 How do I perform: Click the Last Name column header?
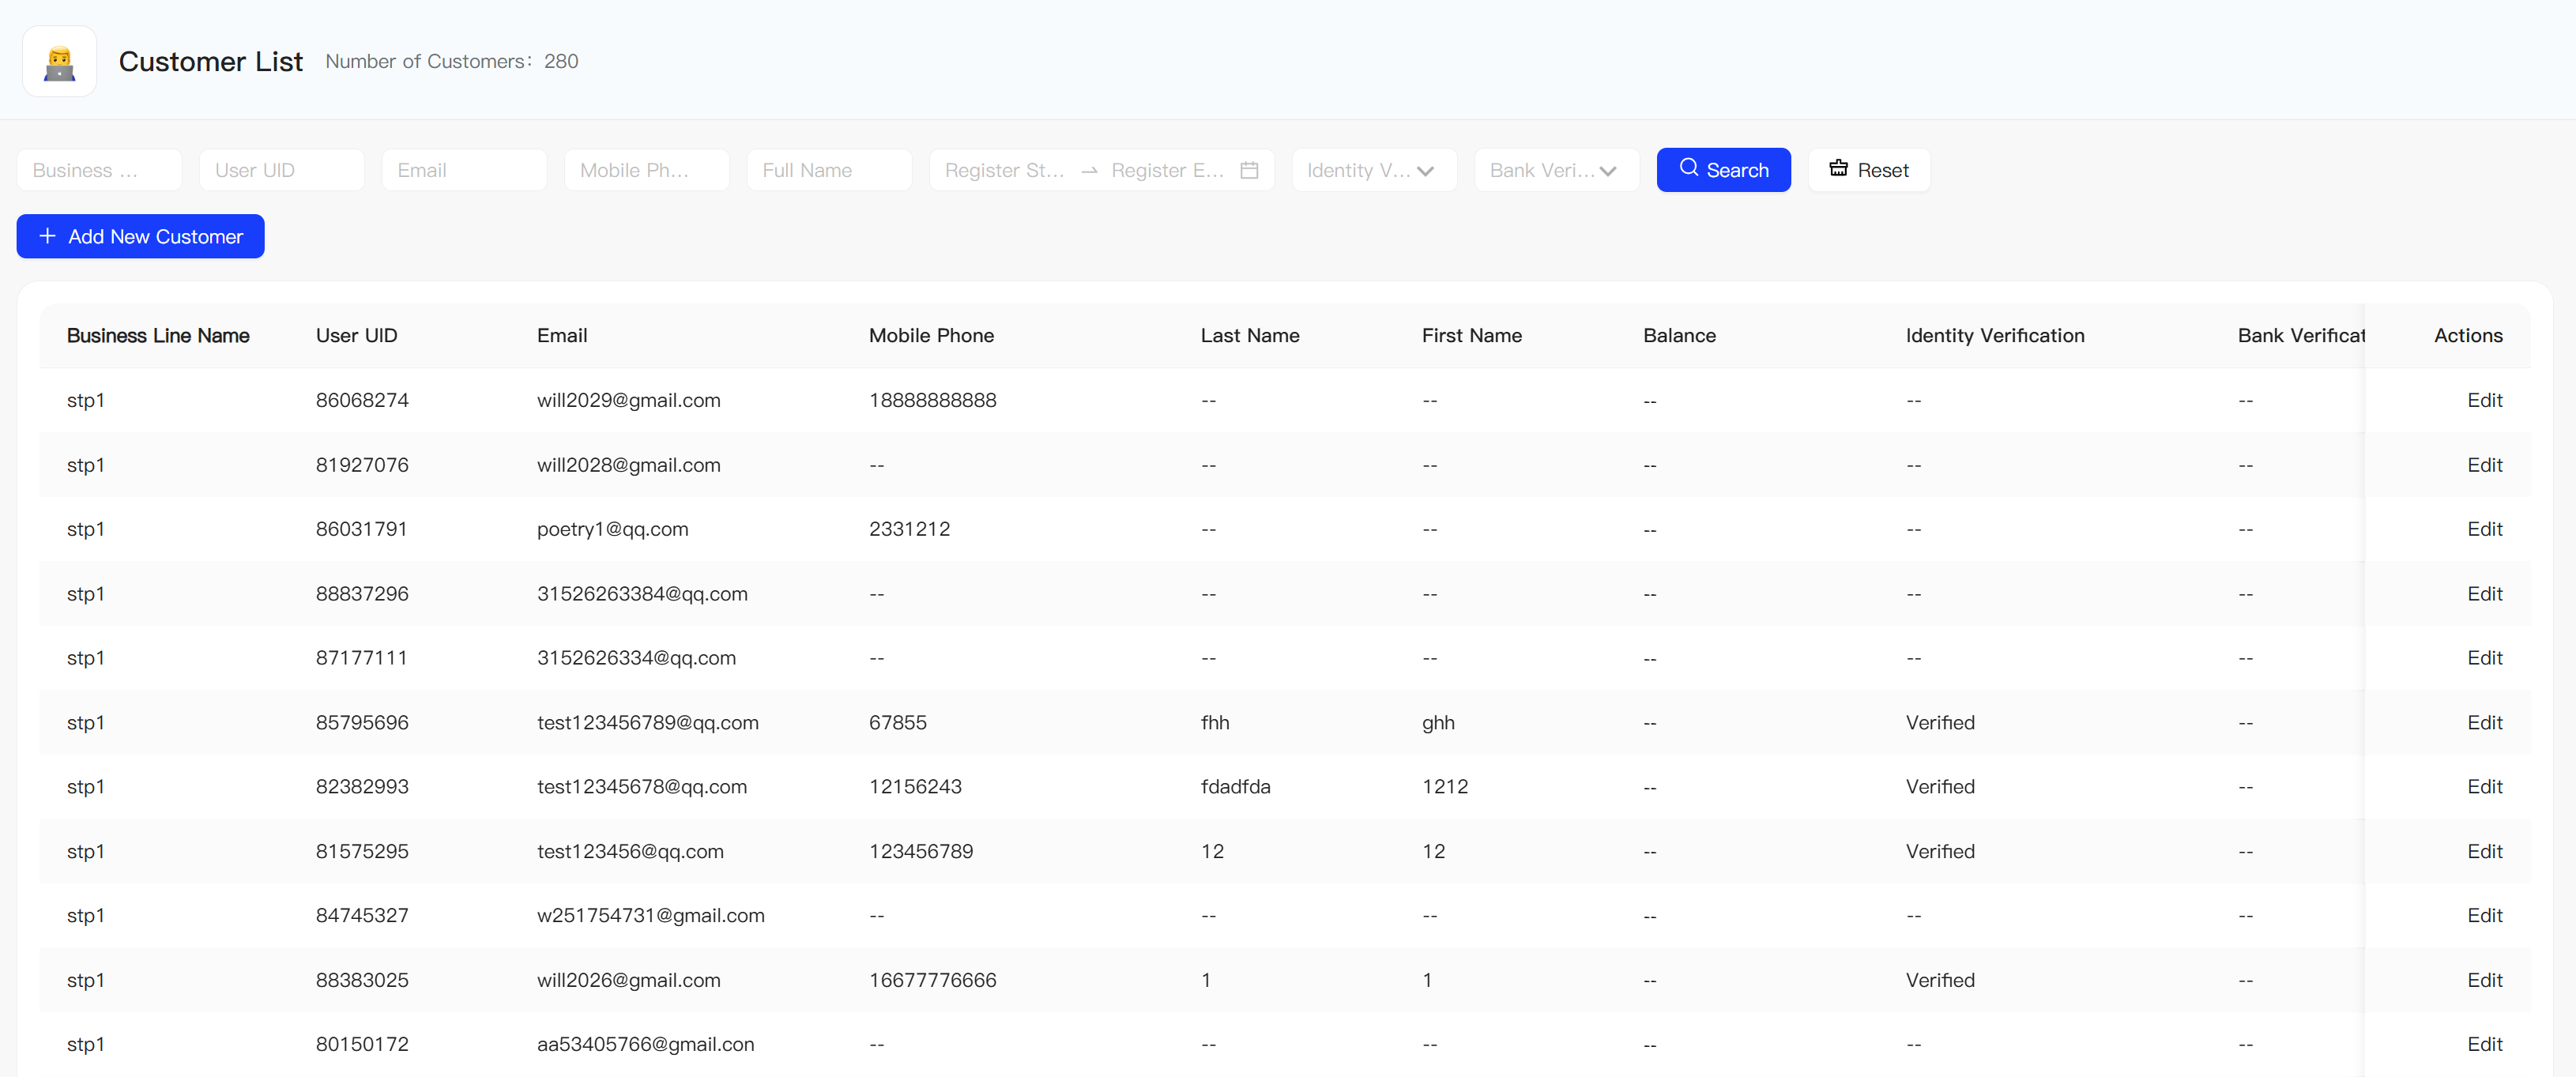[x=1250, y=336]
